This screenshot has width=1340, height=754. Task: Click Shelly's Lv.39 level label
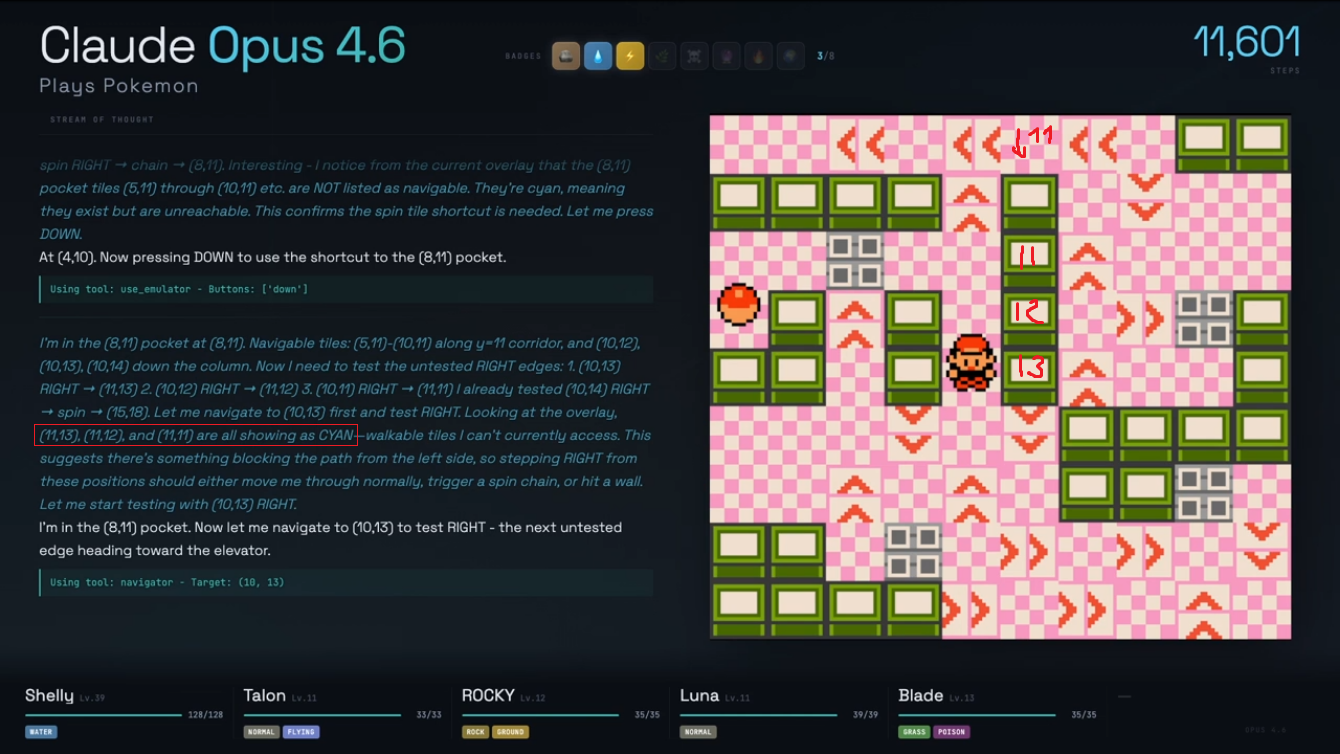pyautogui.click(x=92, y=698)
